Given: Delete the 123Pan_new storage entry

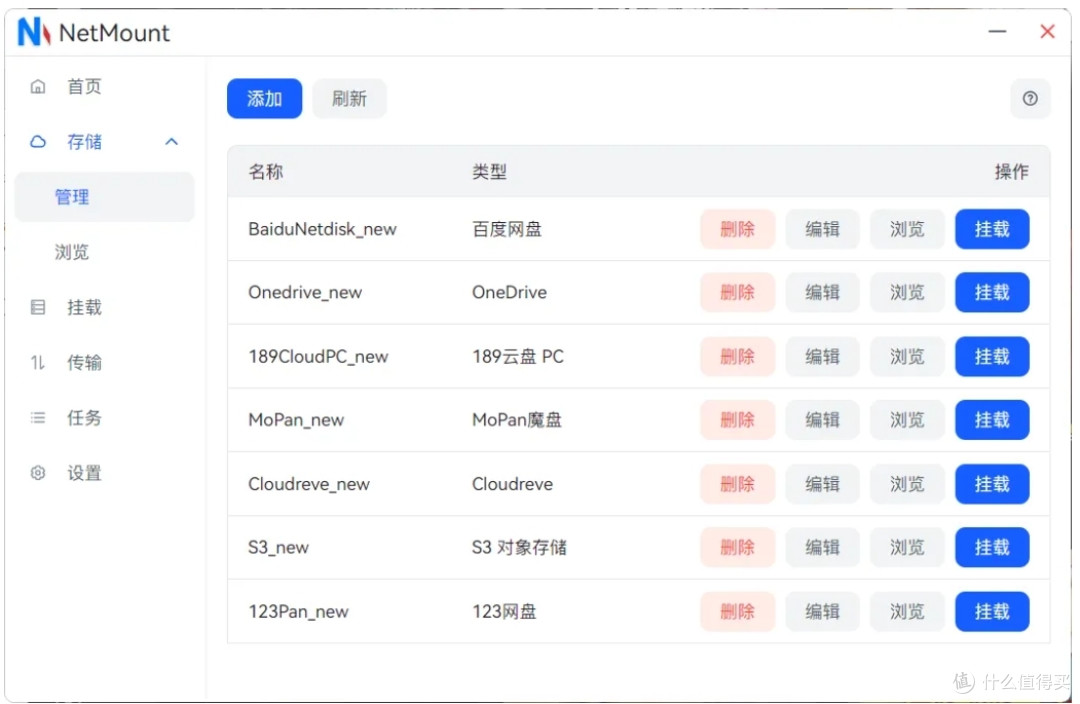Looking at the screenshot, I should pos(737,611).
